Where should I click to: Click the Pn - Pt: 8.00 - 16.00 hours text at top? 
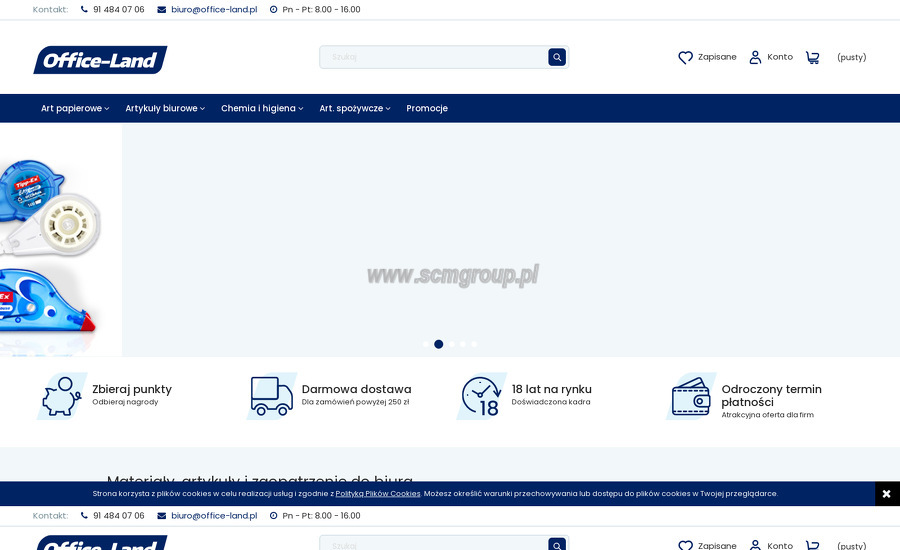coord(321,10)
